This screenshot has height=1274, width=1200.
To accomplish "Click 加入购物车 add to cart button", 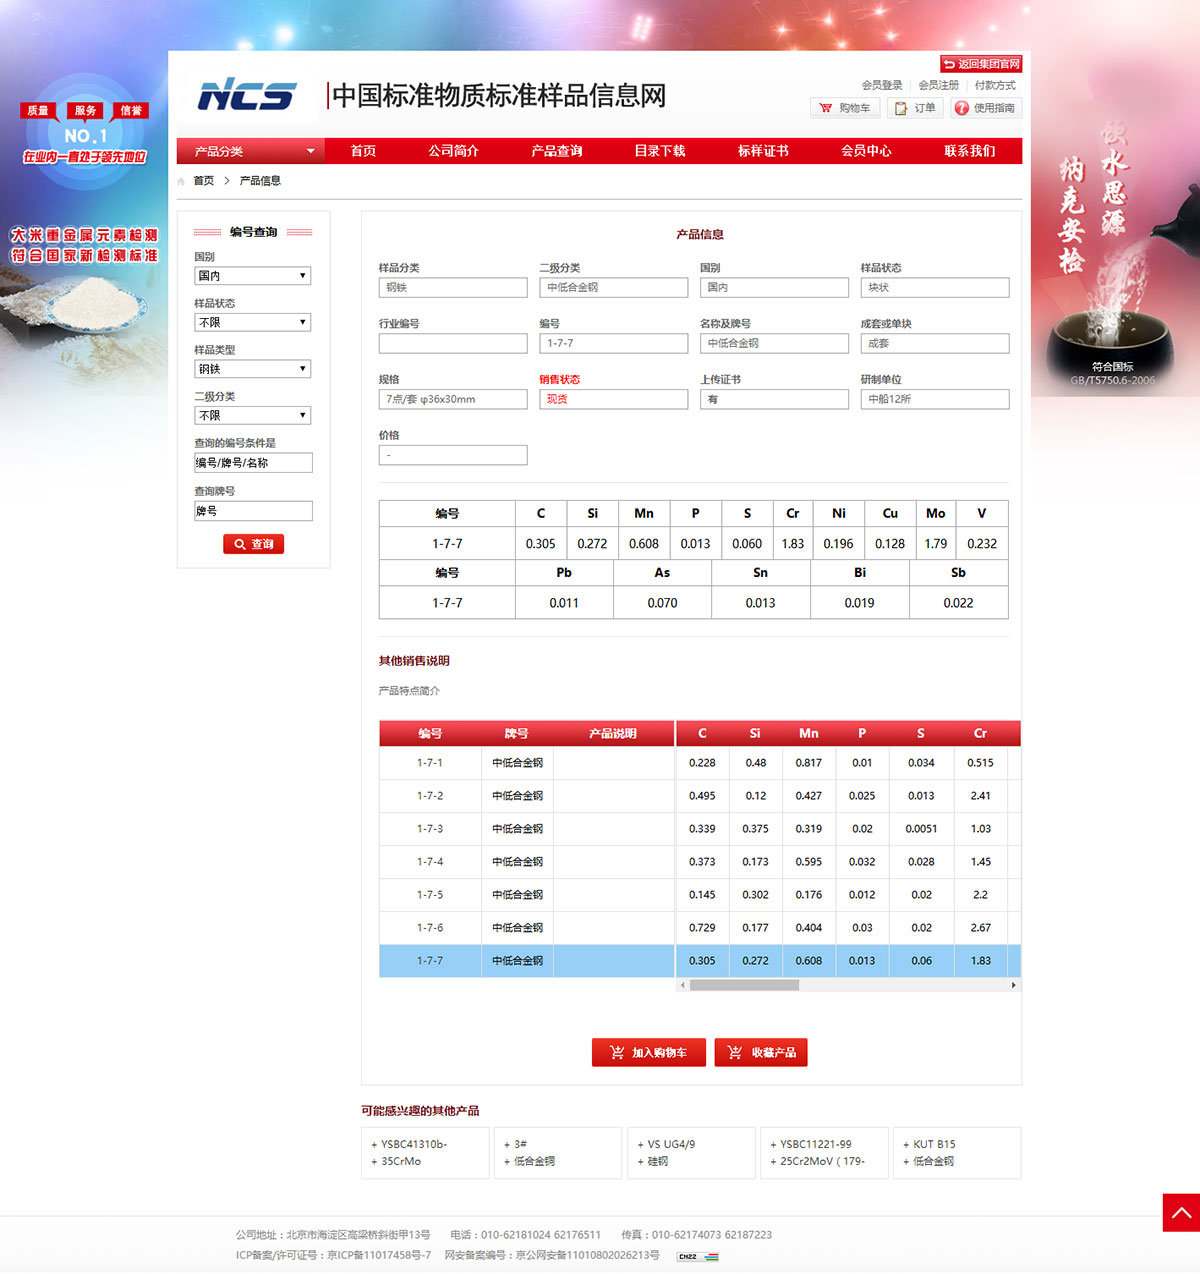I will pyautogui.click(x=648, y=1053).
